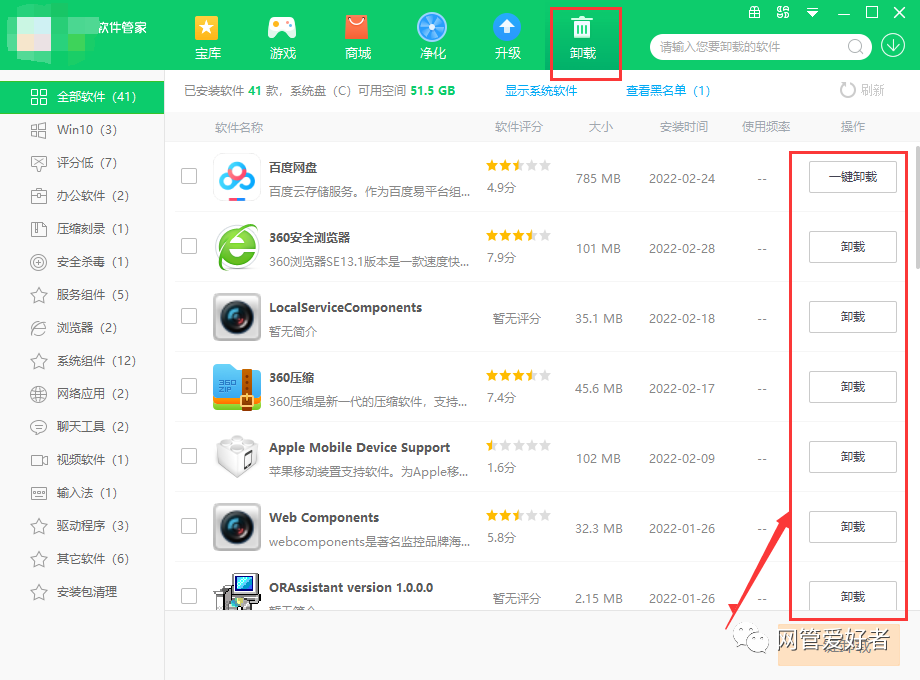Click 一键卸载 for 百度网盘

(853, 177)
